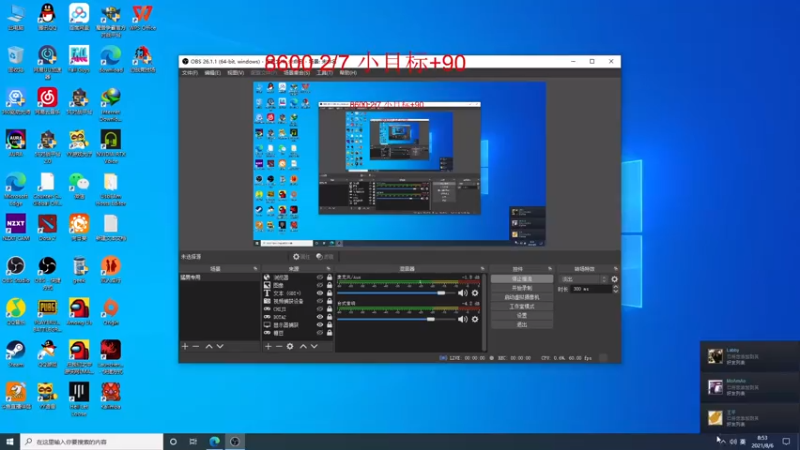
Task: Open the Fall Guys desktop shortcut
Action: [79, 59]
